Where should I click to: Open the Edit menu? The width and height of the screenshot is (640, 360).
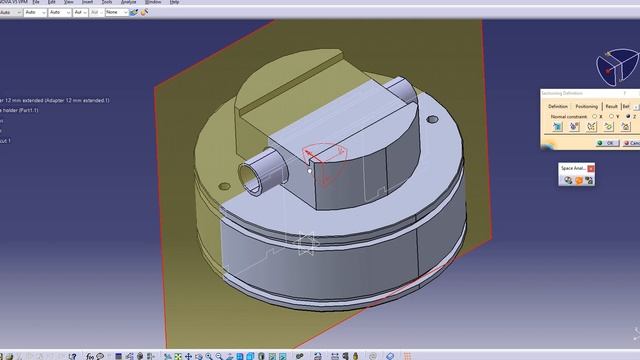pyautogui.click(x=51, y=2)
